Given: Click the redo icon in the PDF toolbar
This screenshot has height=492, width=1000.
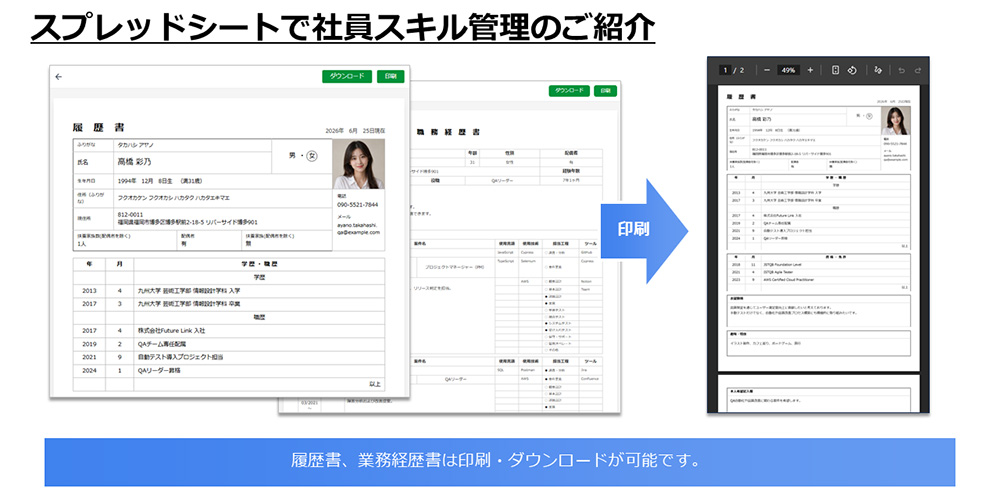Looking at the screenshot, I should (918, 70).
